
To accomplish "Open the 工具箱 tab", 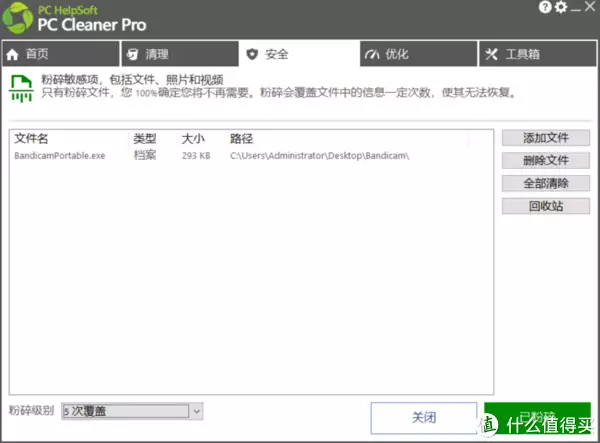I will [x=538, y=54].
